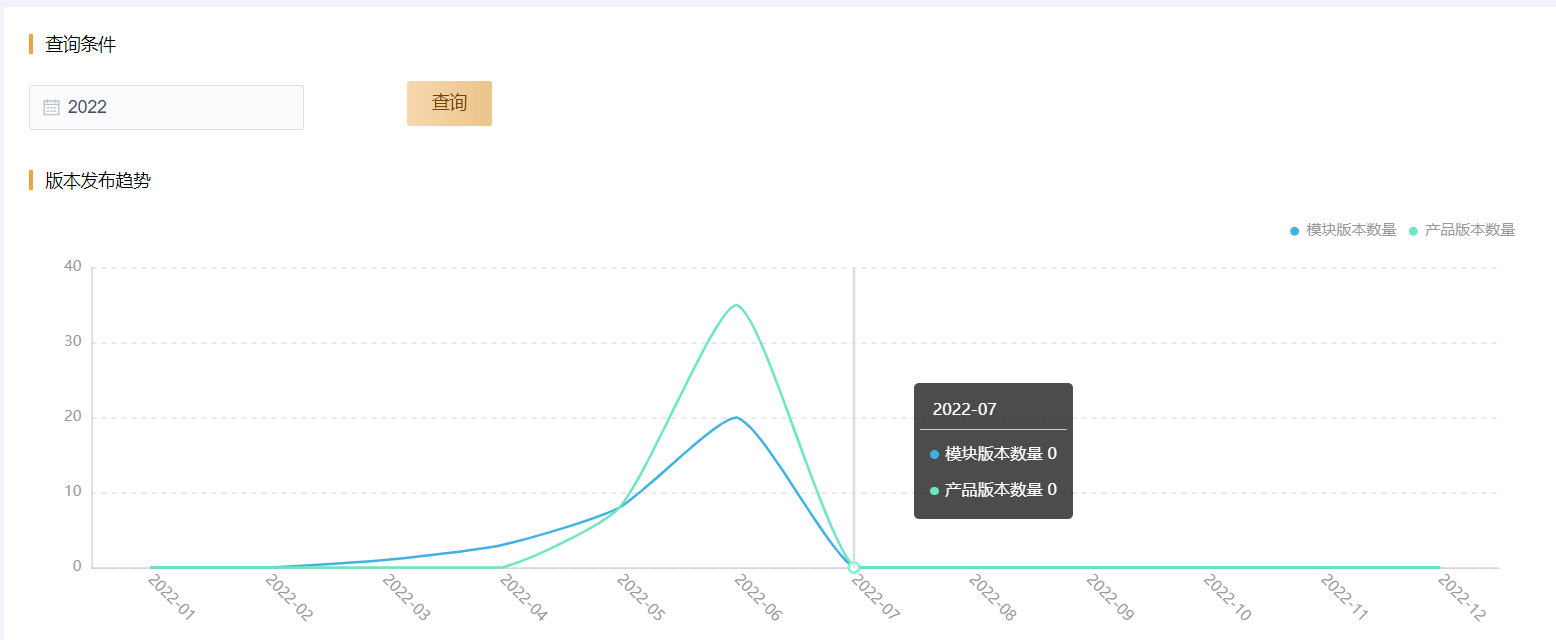Click the green curve peak at 2022-06
Image resolution: width=1556 pixels, height=640 pixels.
pos(736,305)
